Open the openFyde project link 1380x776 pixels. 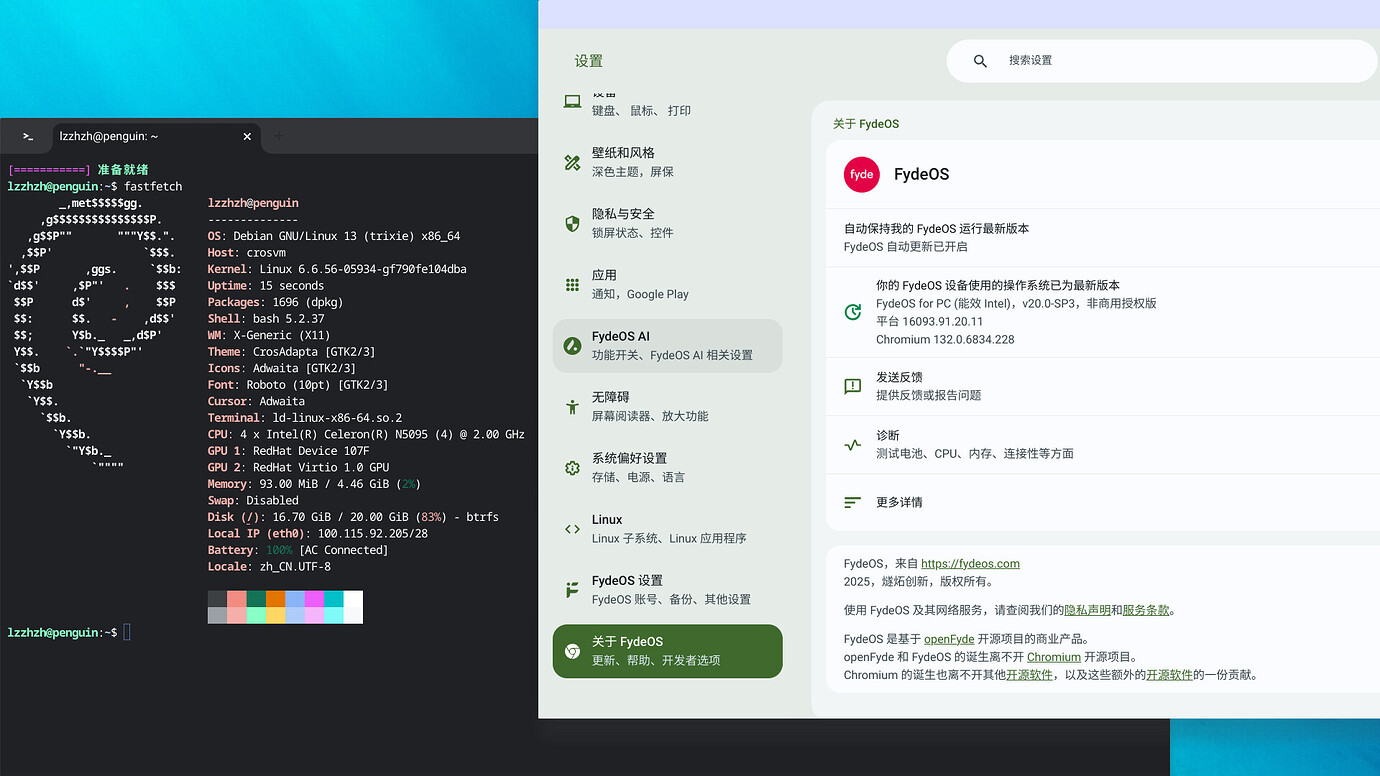[948, 638]
